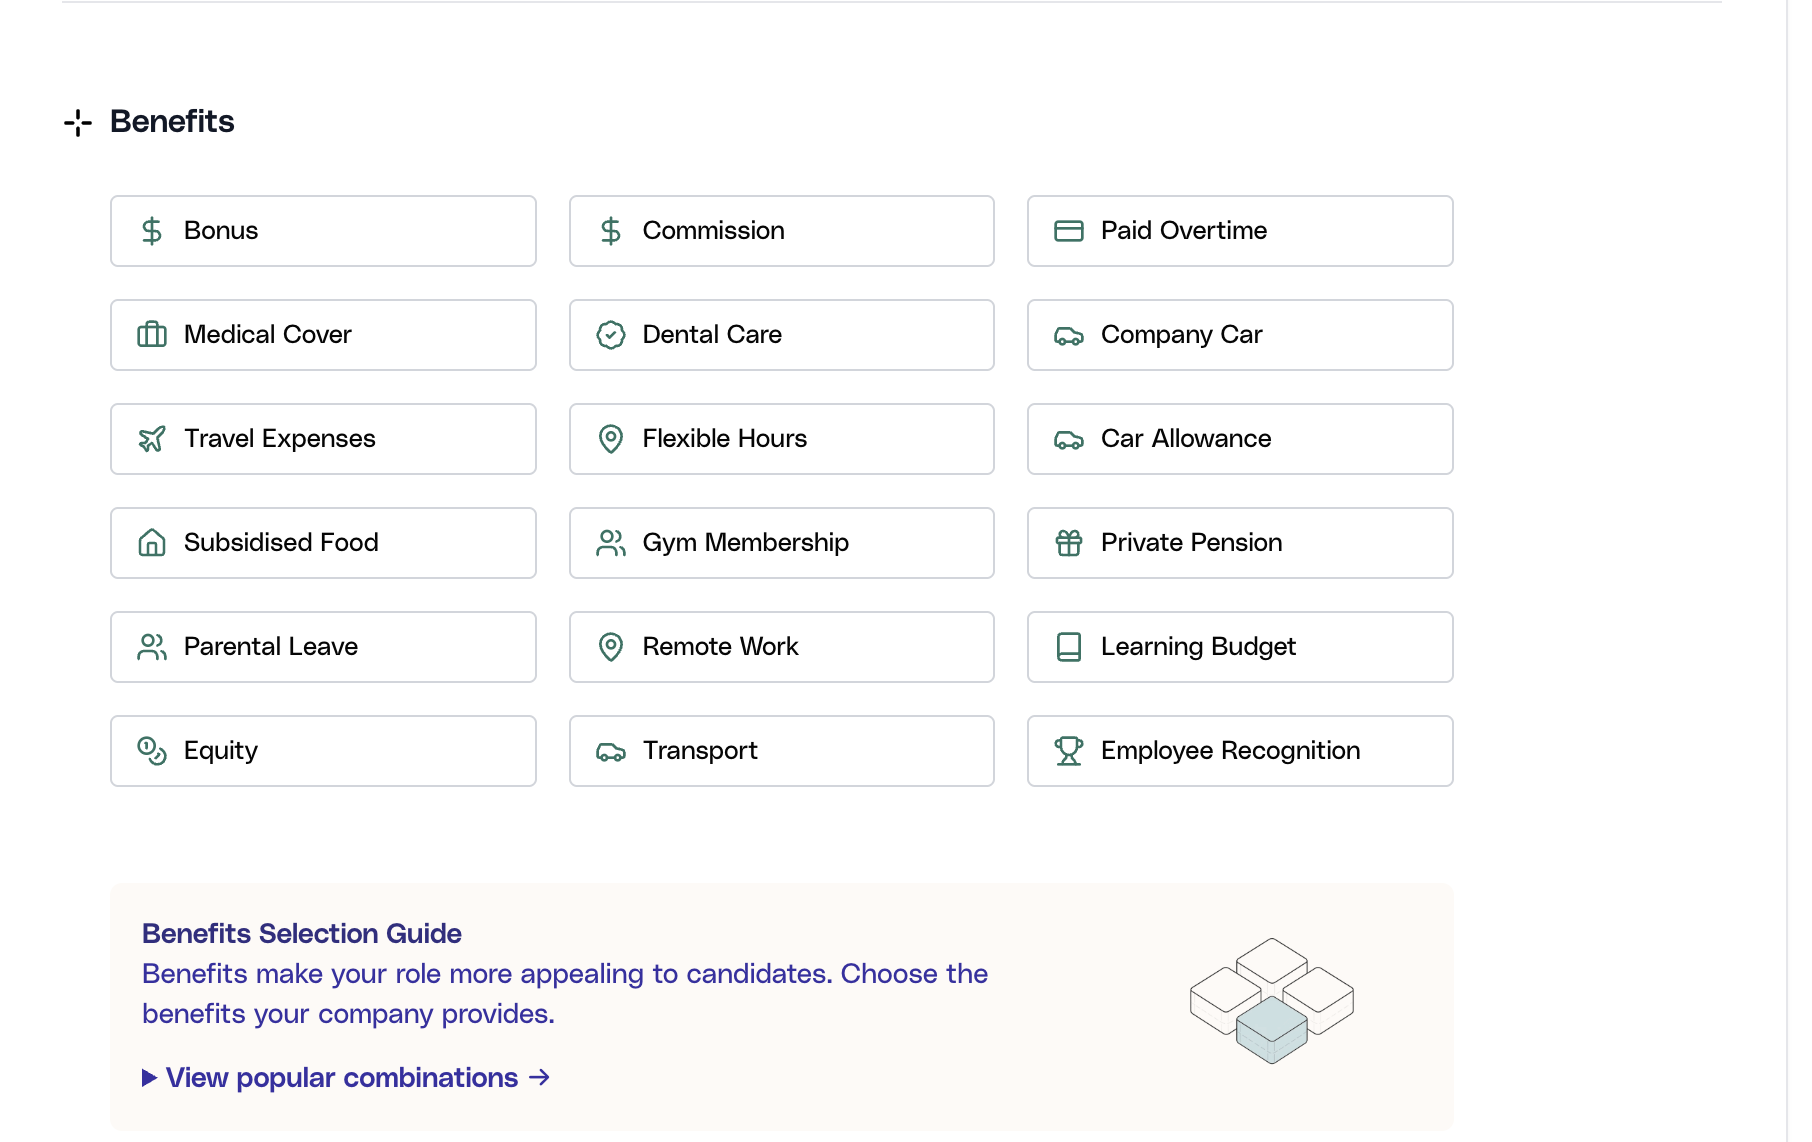Screen dimensions: 1812x1142
Task: Click the sparkle icon beside the Benefits heading
Action: 78,122
